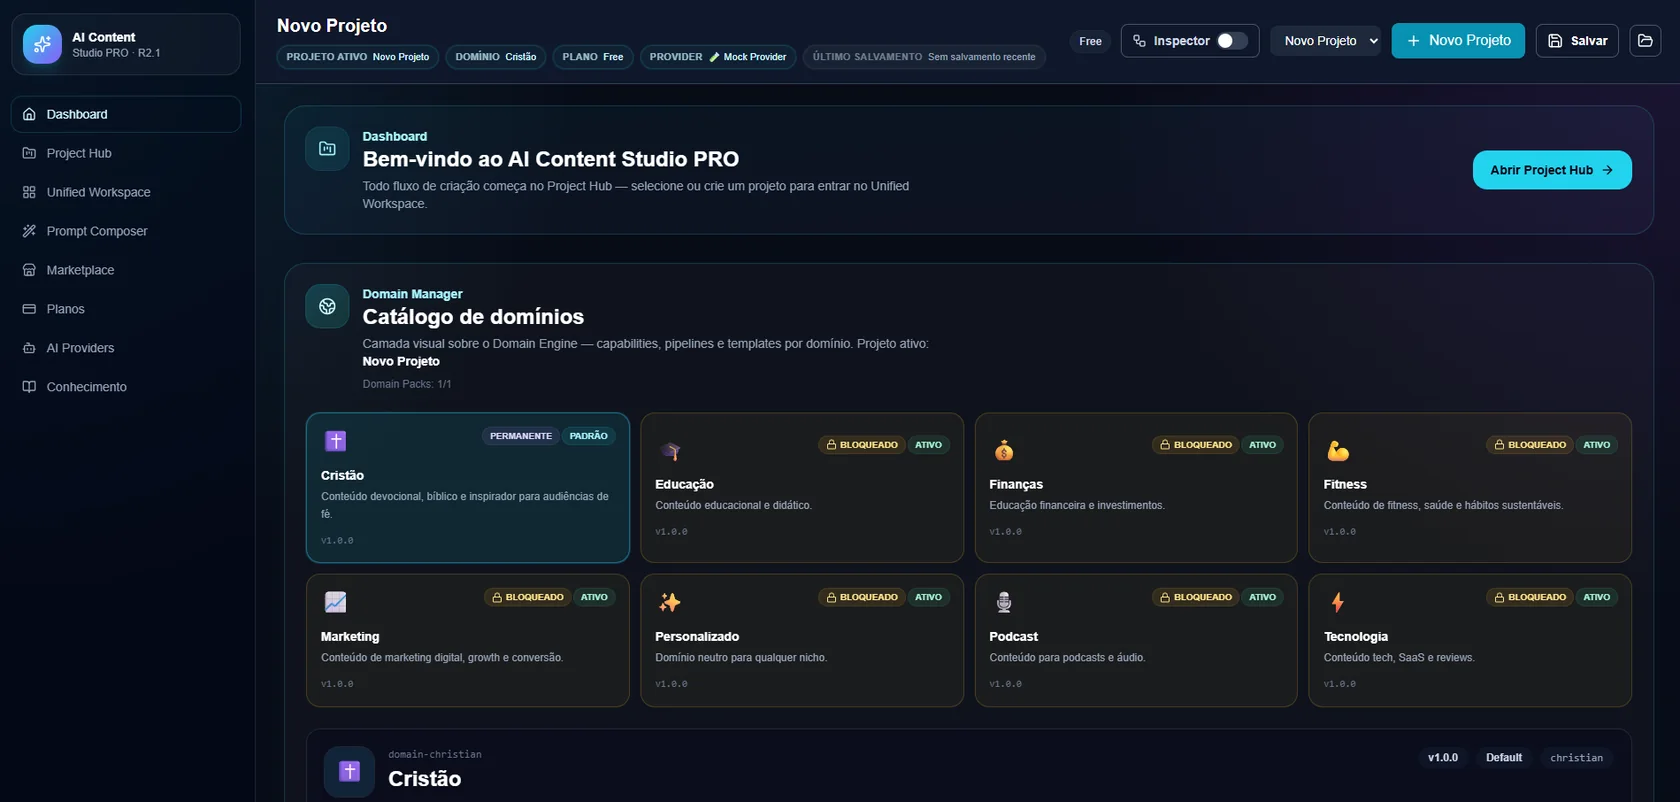
Task: Select the Finanças domain card
Action: tap(1136, 488)
